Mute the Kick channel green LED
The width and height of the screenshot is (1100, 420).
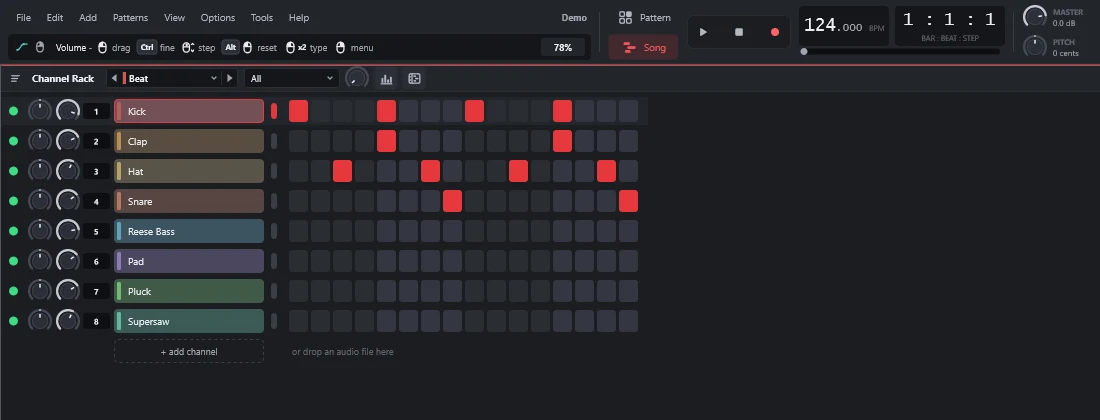click(x=13, y=111)
